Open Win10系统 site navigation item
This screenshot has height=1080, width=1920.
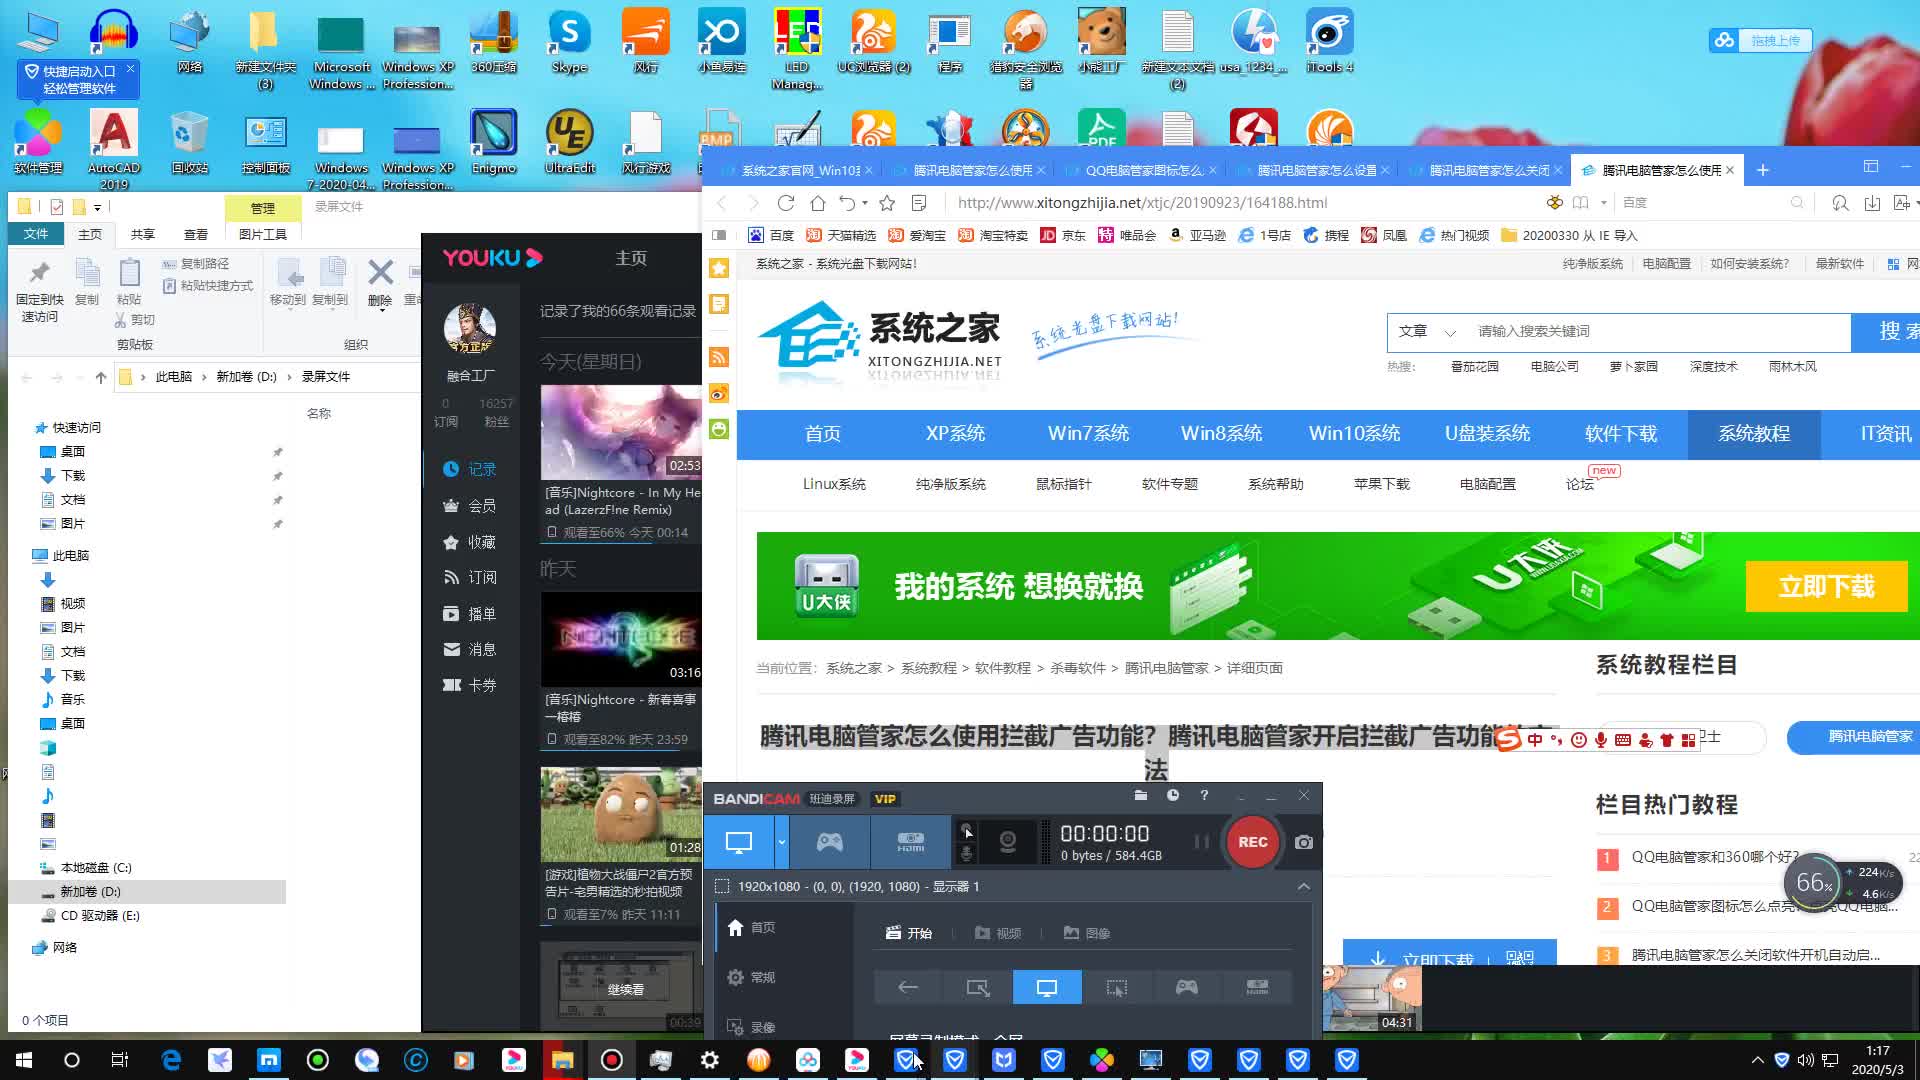1354,433
